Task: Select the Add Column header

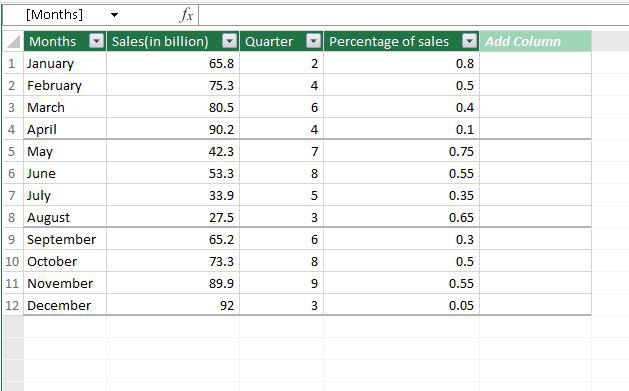Action: 535,41
